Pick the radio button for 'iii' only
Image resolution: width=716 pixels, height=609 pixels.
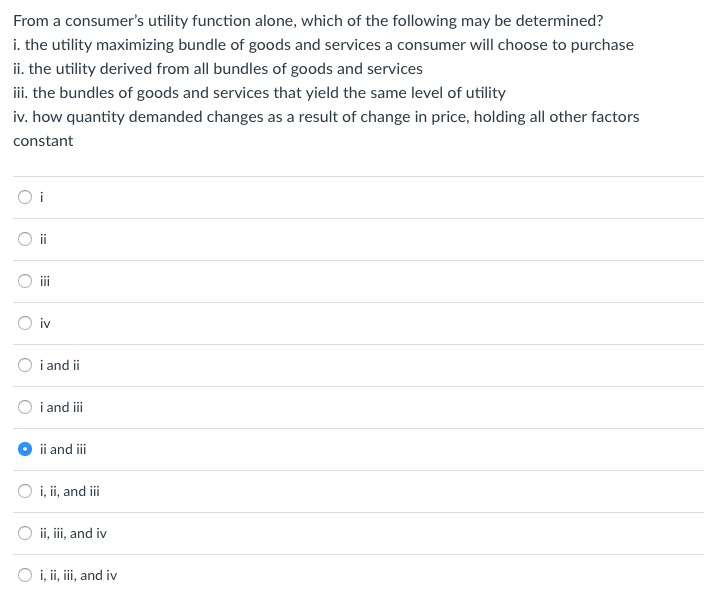[x=24, y=281]
